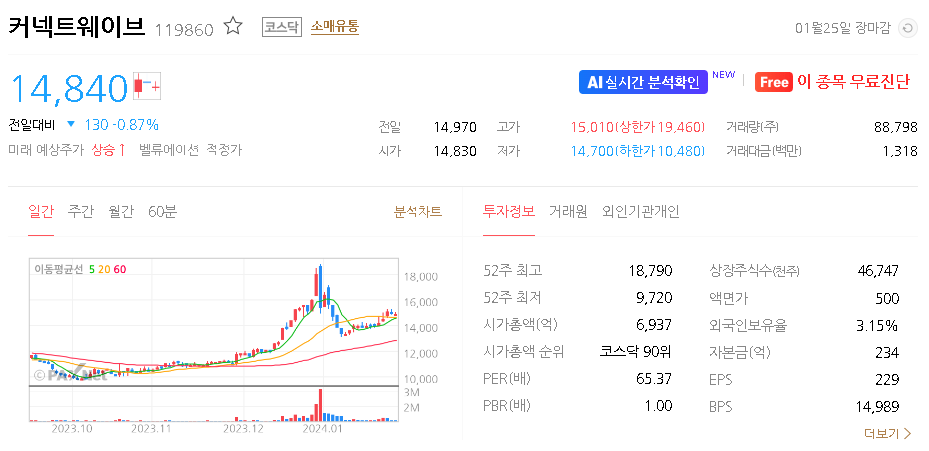The height and width of the screenshot is (451, 929).
Task: Click 고가 value 15,010
Action: pos(592,127)
